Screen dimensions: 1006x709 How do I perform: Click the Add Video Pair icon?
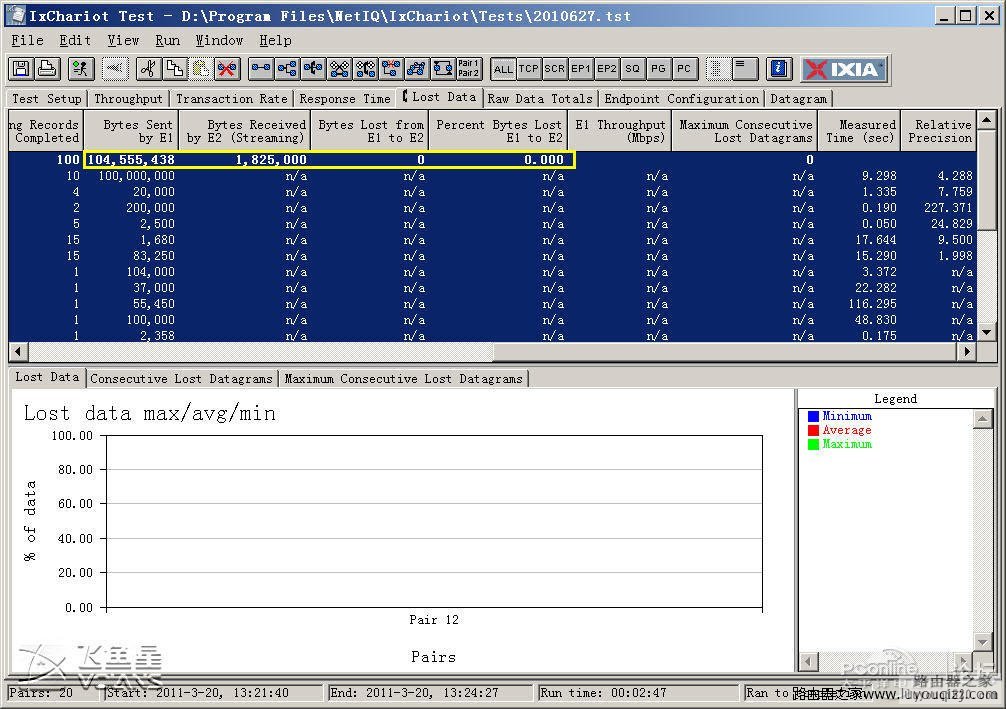(x=366, y=69)
